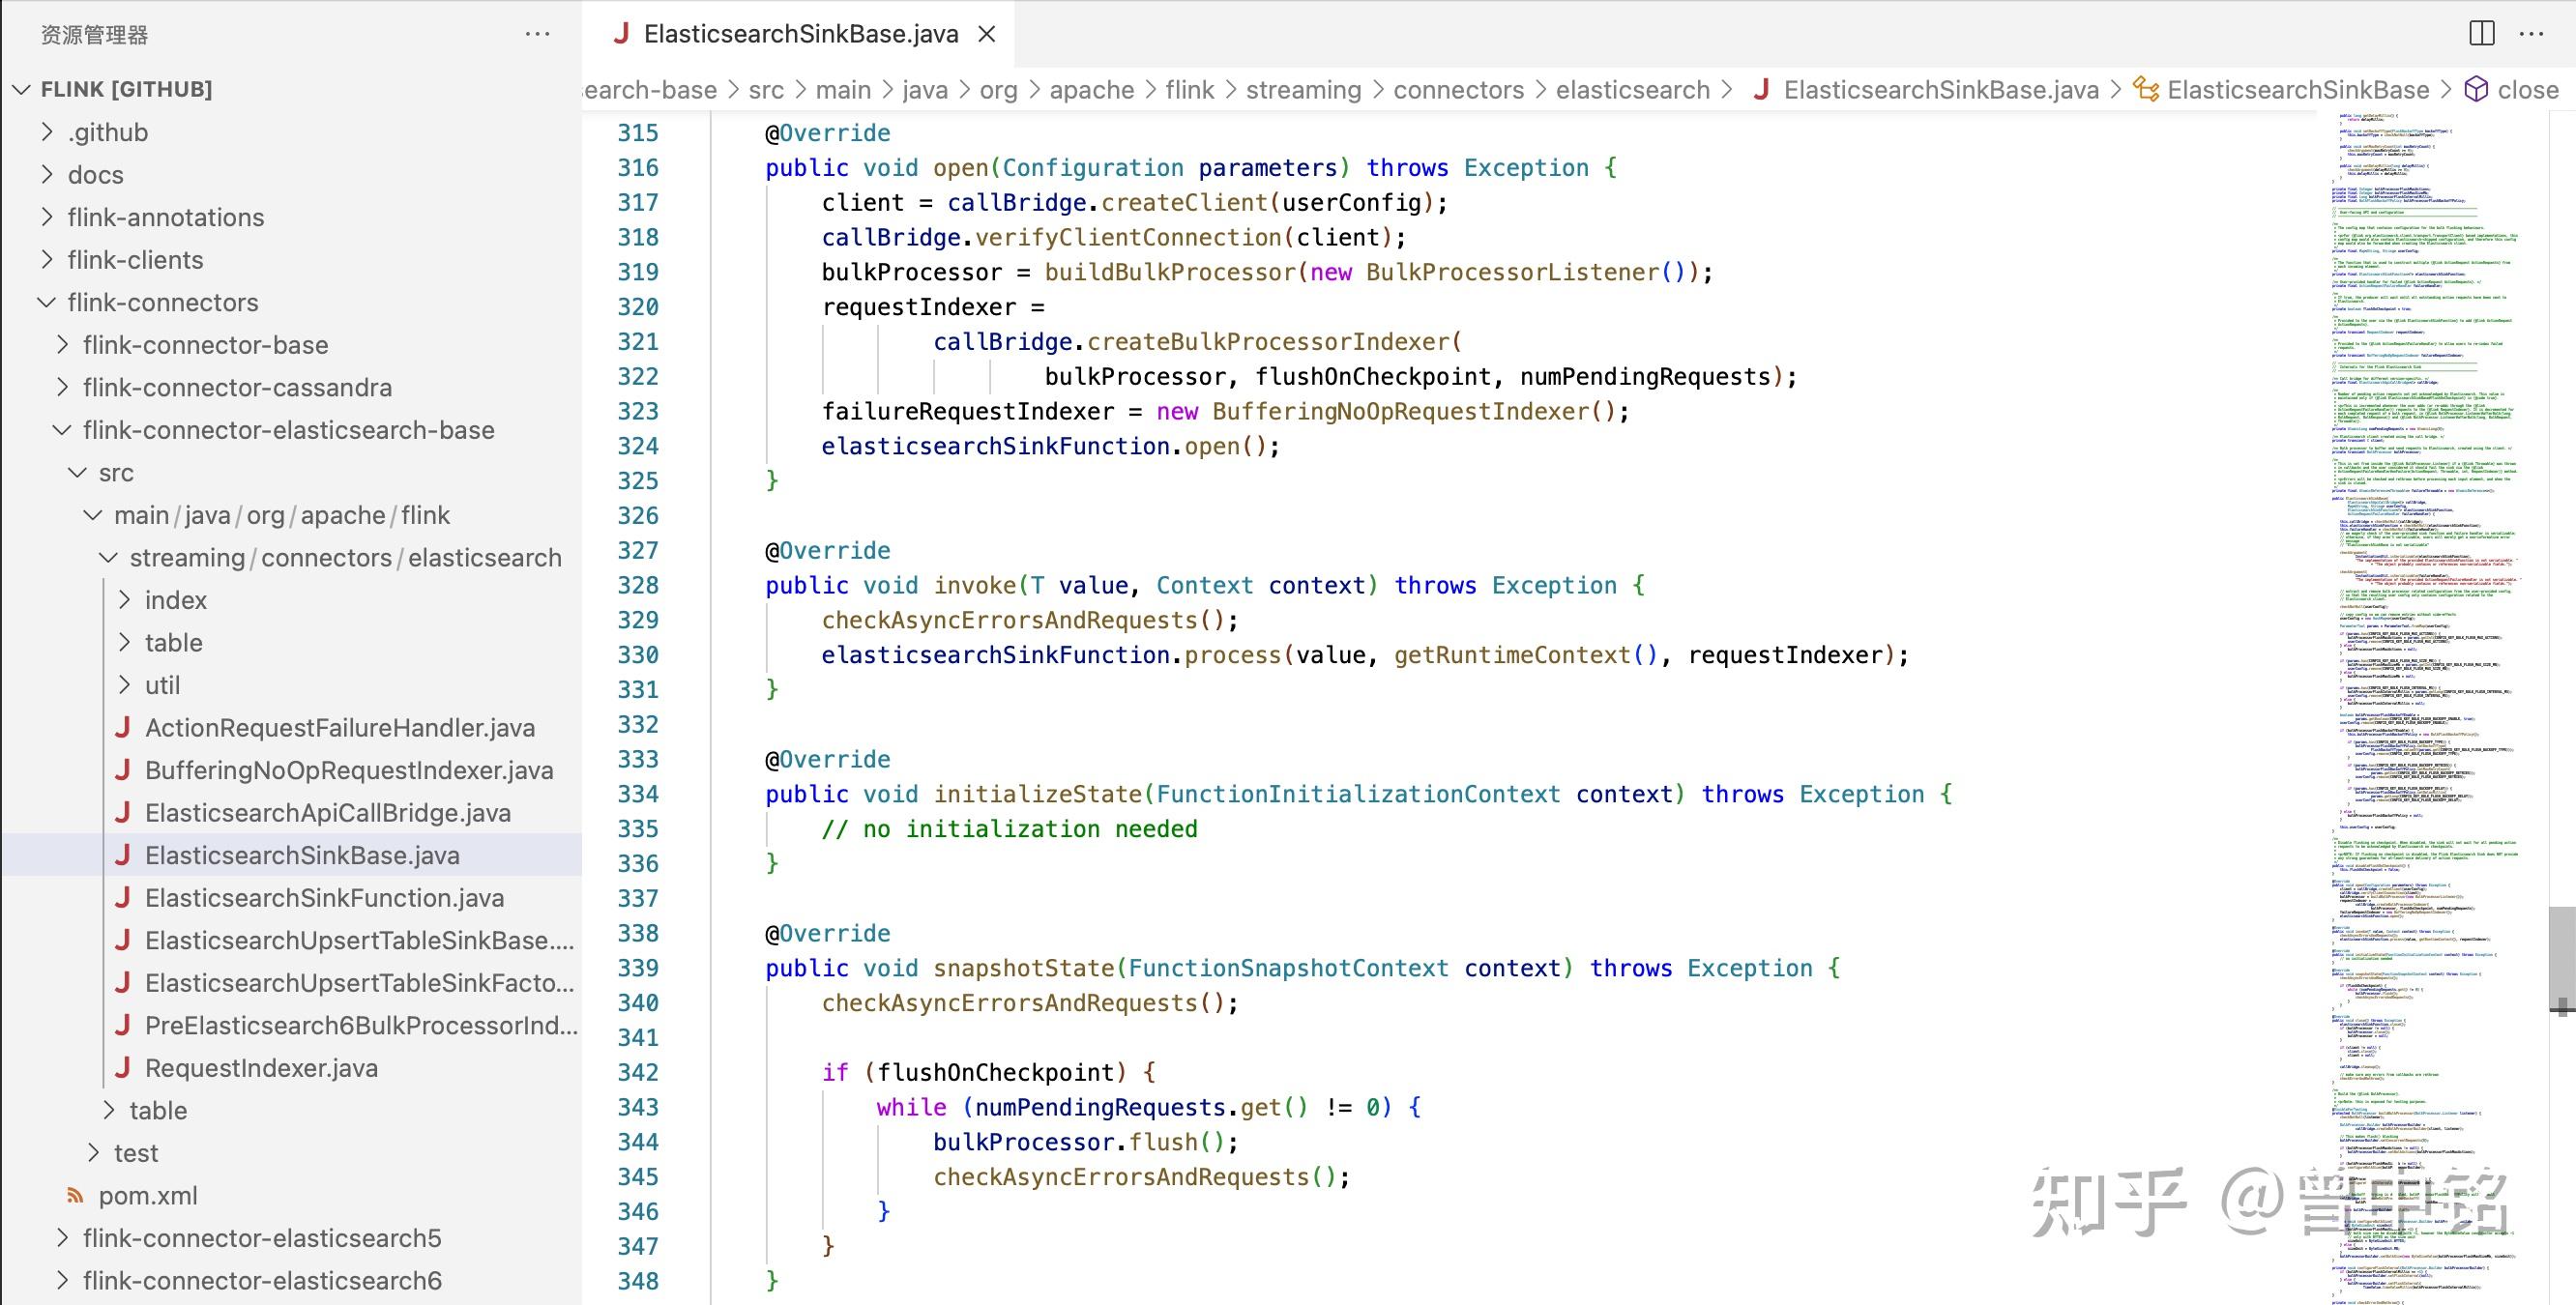Viewport: 2576px width, 1305px height.
Task: Open the Explorer more actions menu
Action: tap(538, 33)
